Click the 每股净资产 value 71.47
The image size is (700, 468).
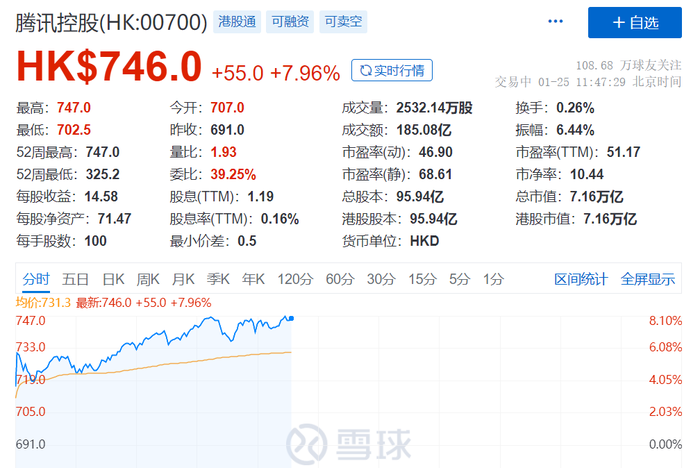(114, 219)
